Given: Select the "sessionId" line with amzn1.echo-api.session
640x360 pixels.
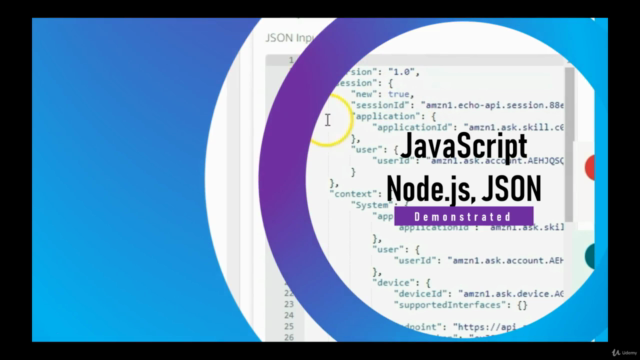Looking at the screenshot, I should coord(457,105).
